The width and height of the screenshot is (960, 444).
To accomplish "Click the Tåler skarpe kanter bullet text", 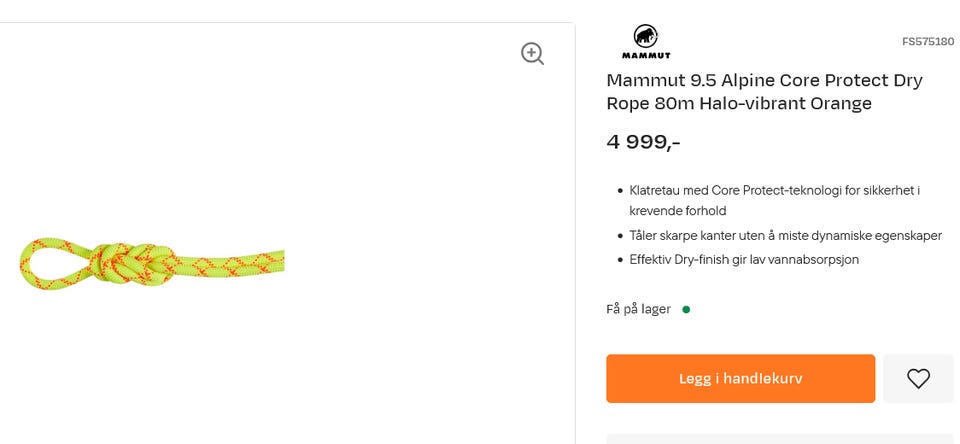I will [x=785, y=236].
